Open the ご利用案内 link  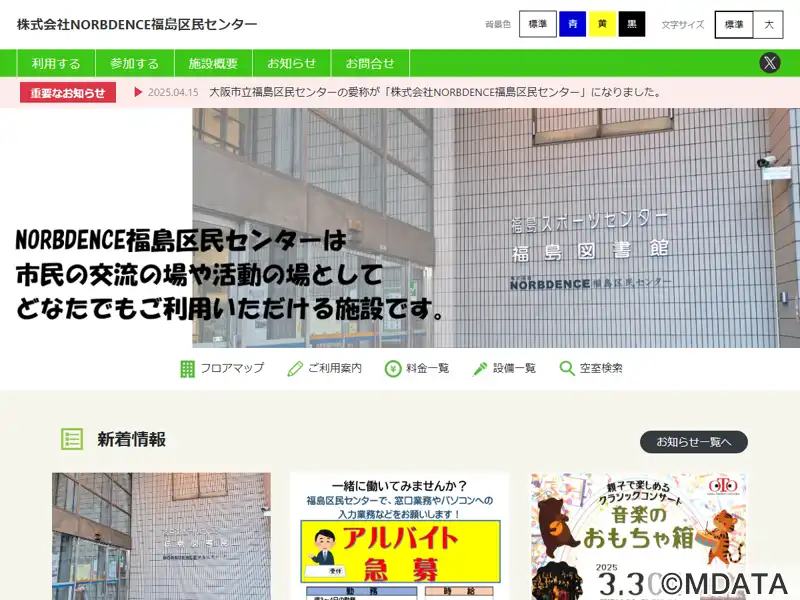(335, 368)
